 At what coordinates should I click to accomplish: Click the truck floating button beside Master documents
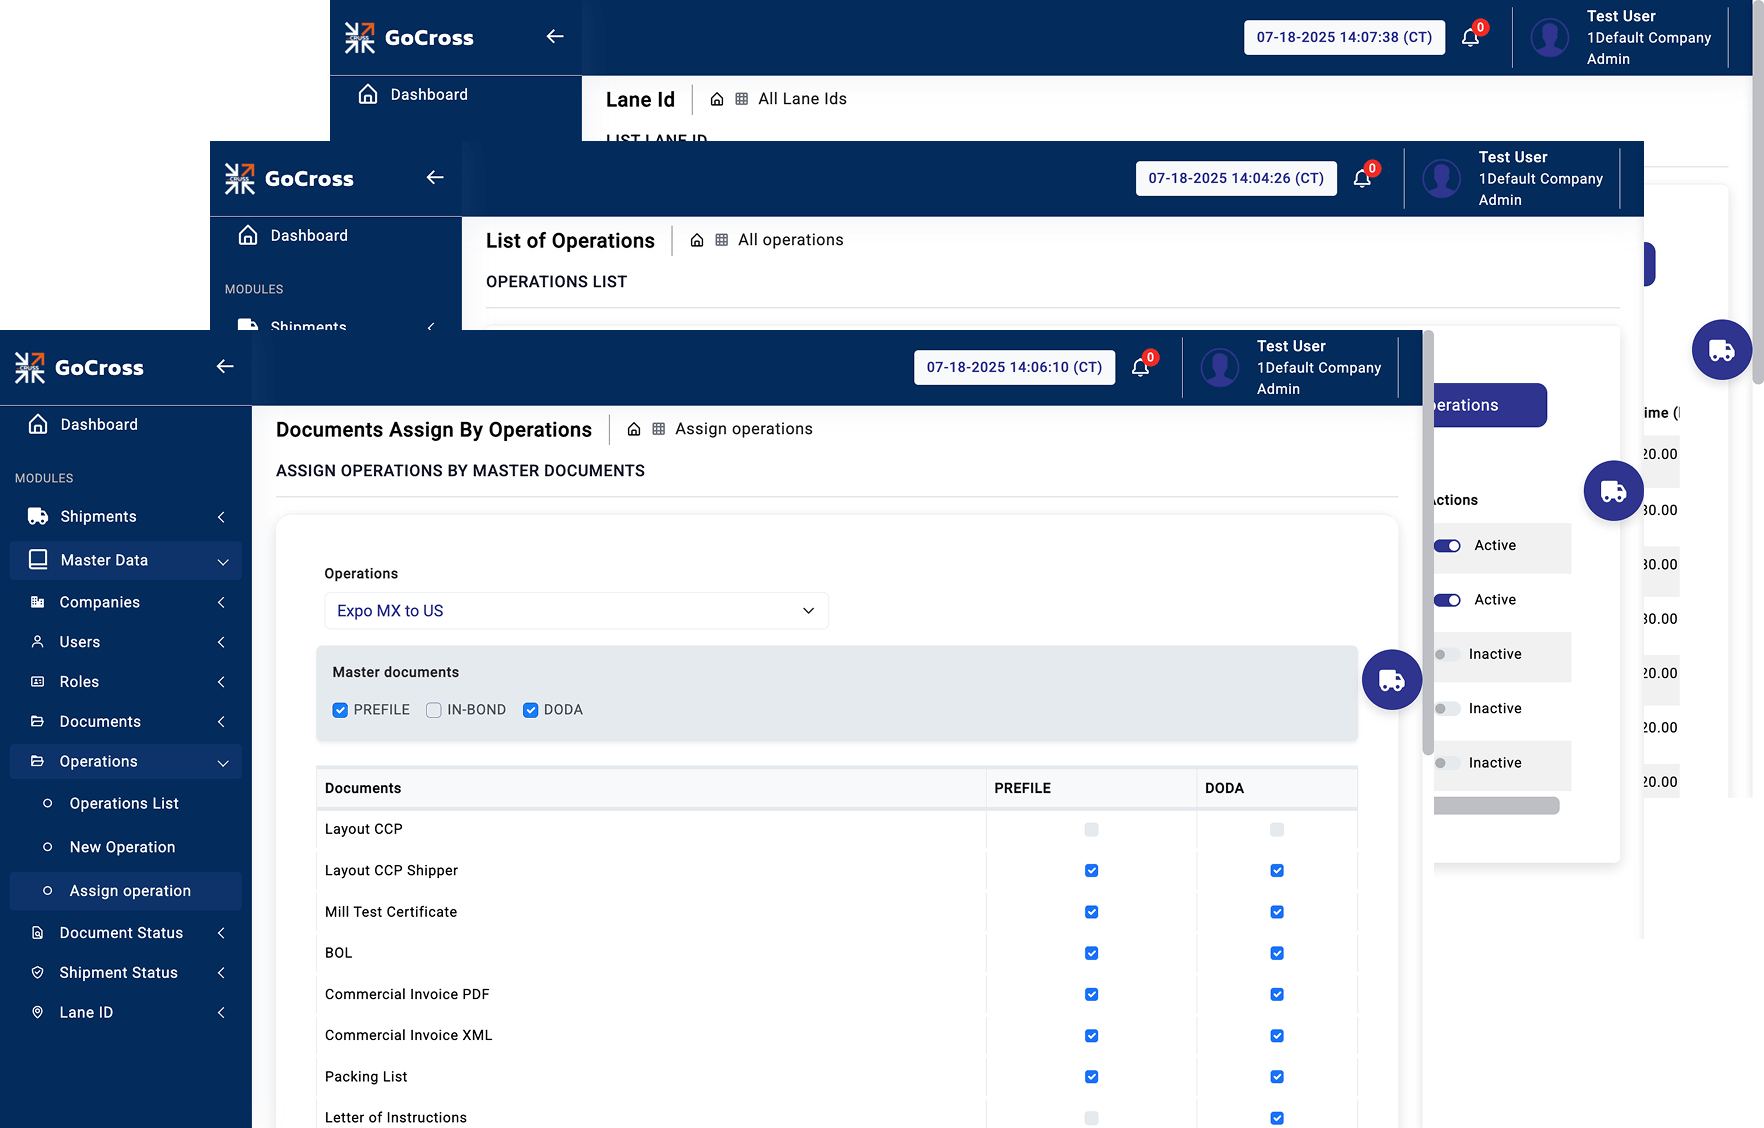(1391, 680)
